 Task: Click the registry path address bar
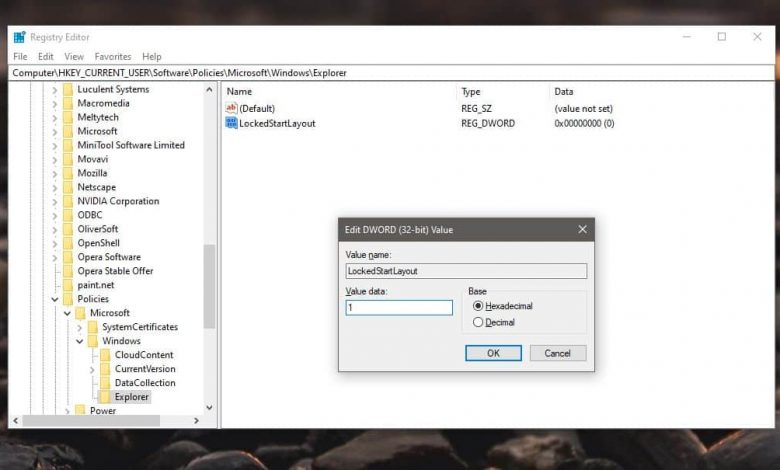pyautogui.click(x=391, y=73)
